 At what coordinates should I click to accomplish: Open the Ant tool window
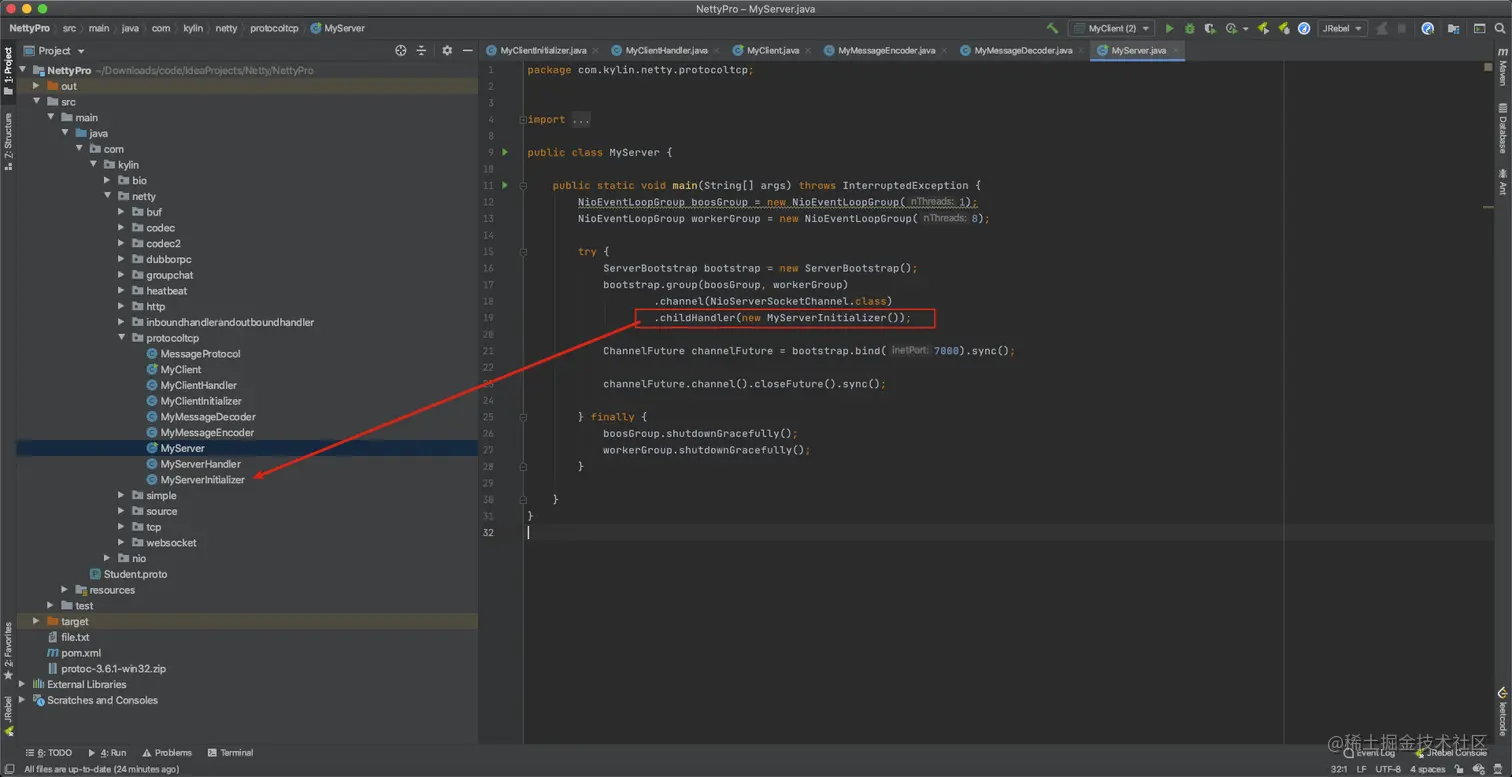click(1502, 183)
